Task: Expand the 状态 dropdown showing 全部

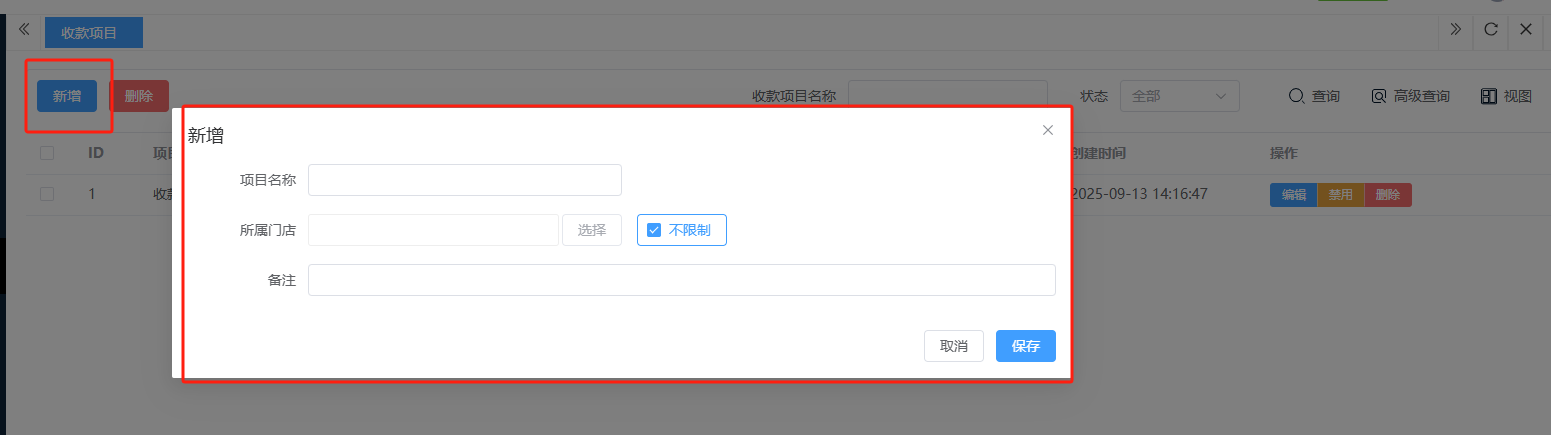Action: click(1179, 96)
